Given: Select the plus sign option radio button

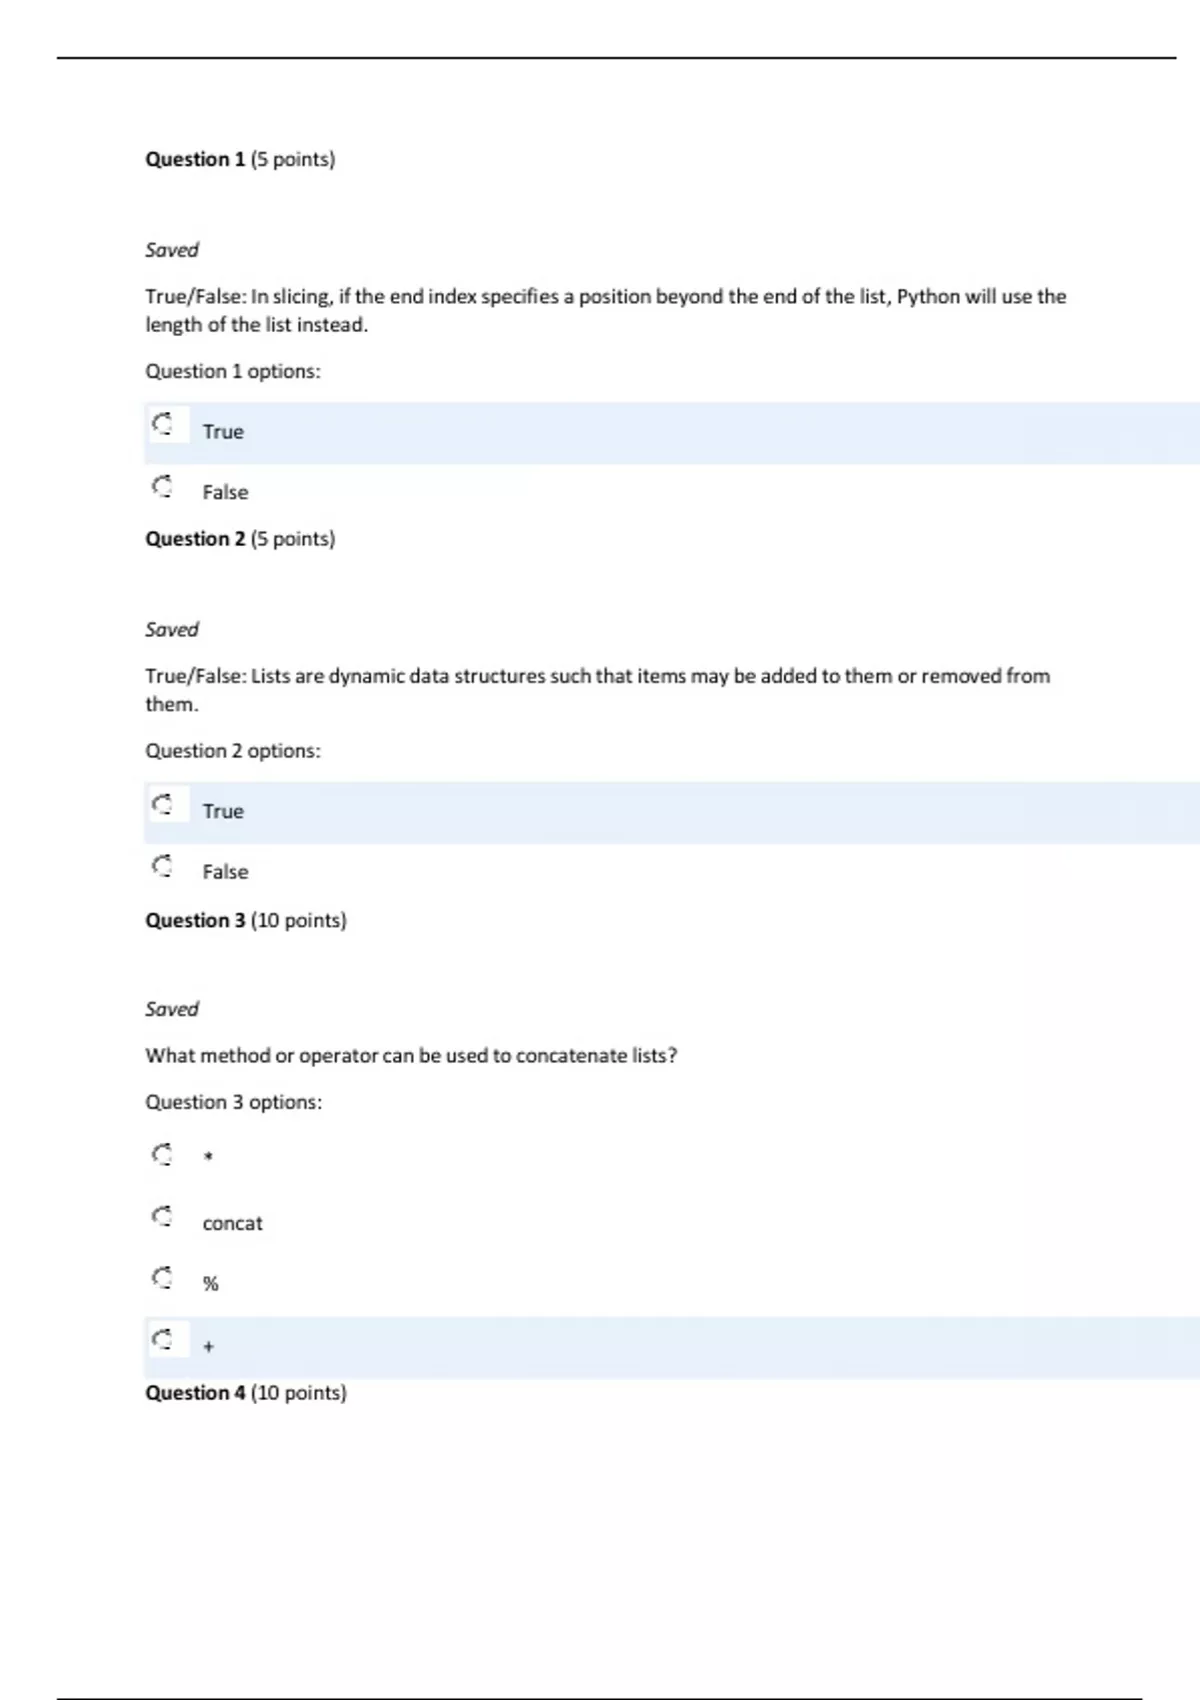Looking at the screenshot, I should click(163, 1338).
